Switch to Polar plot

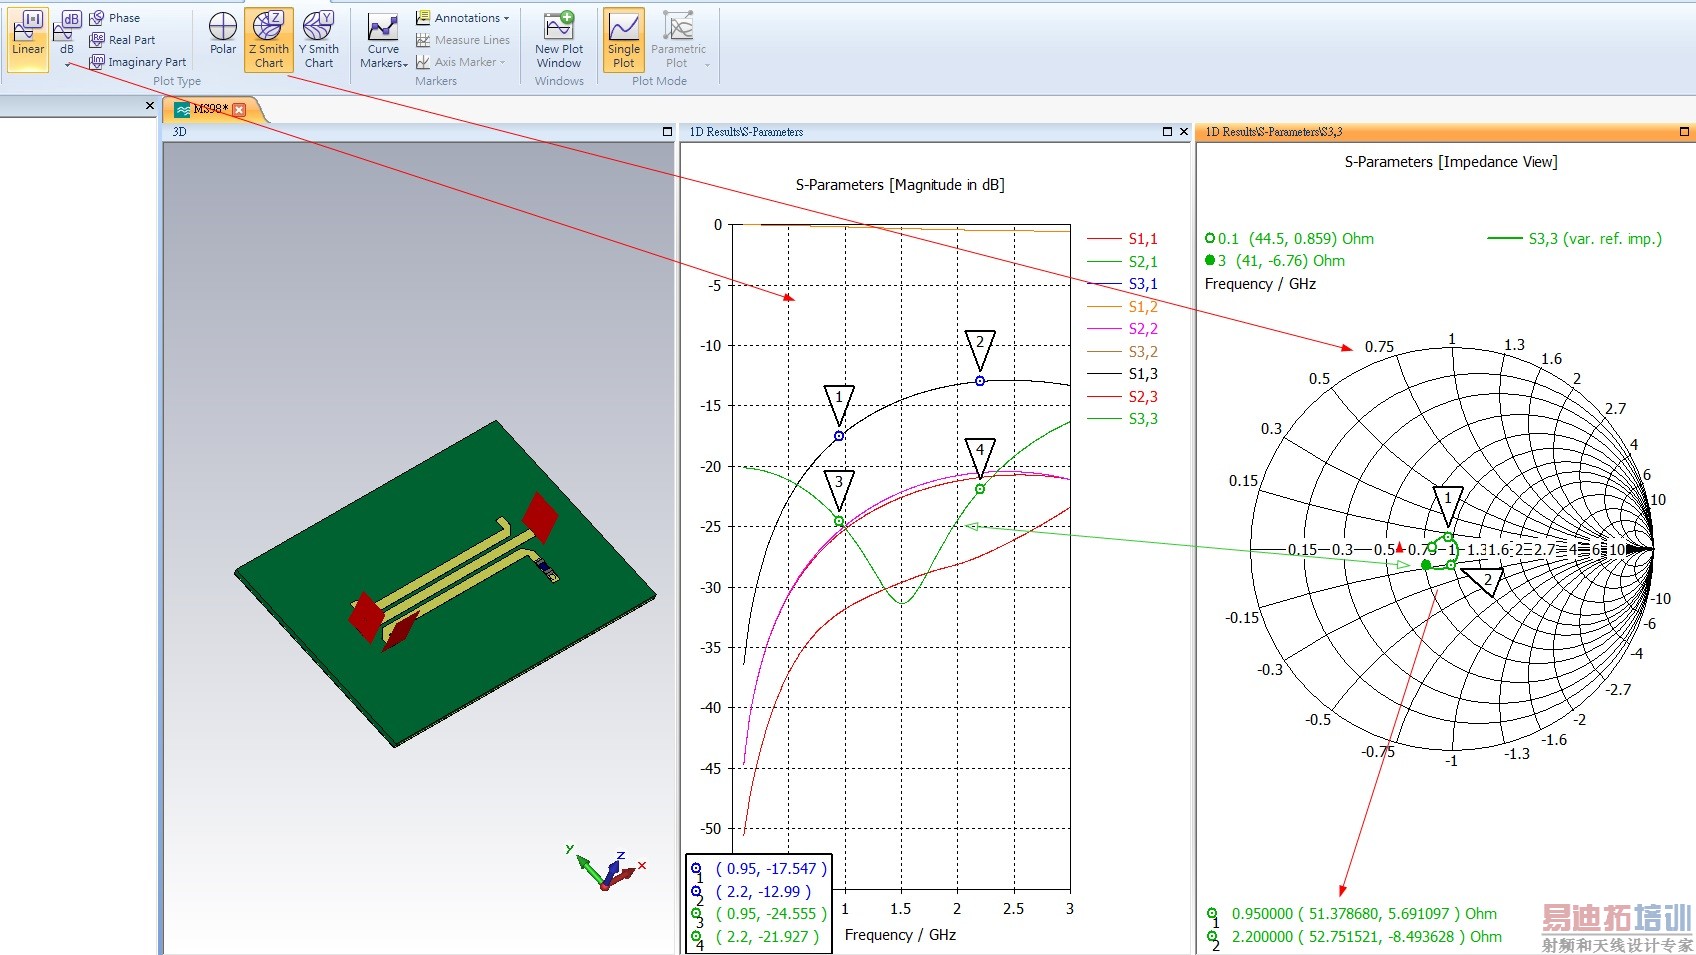point(223,34)
